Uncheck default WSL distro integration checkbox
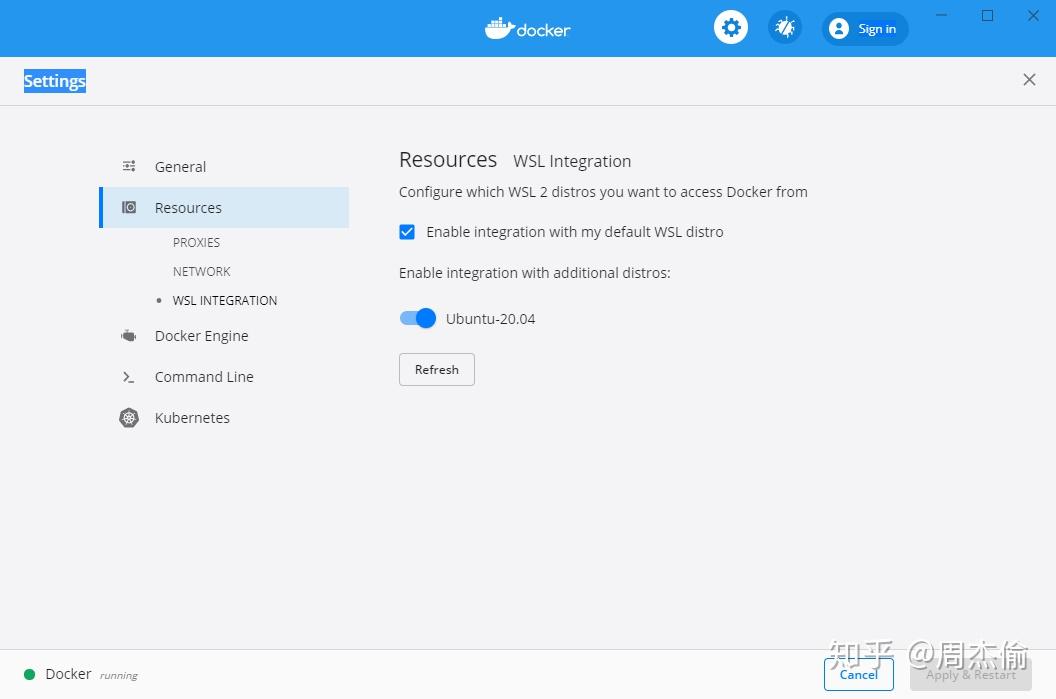The width and height of the screenshot is (1056, 699). point(407,232)
